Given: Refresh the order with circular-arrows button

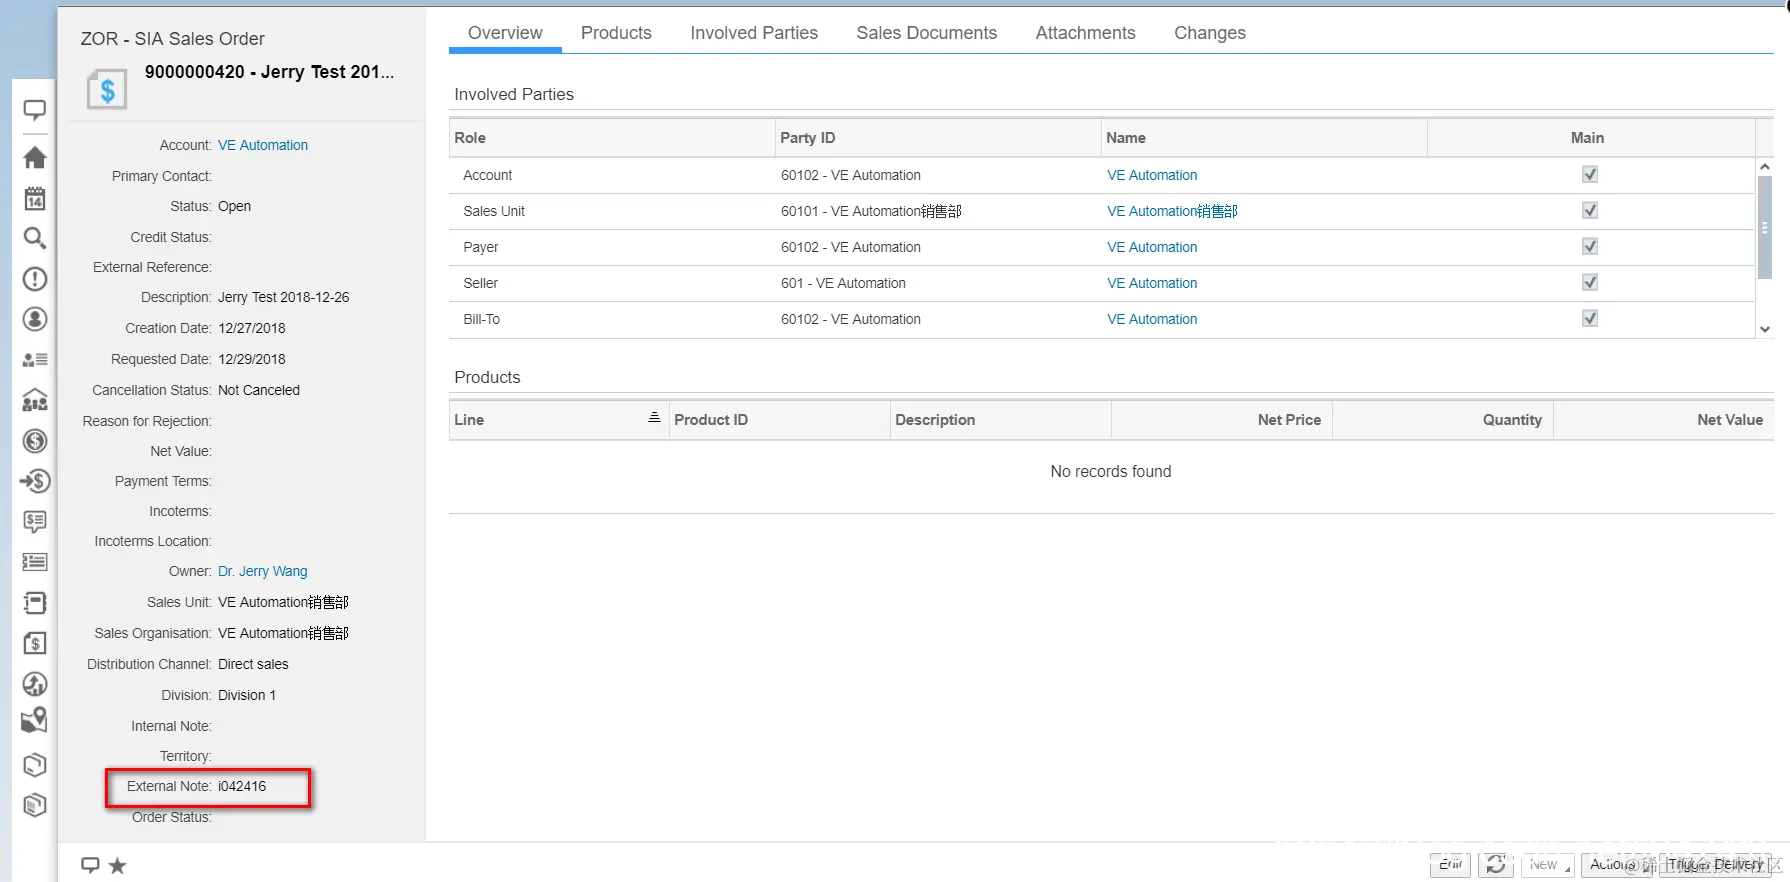Looking at the screenshot, I should click(1496, 865).
